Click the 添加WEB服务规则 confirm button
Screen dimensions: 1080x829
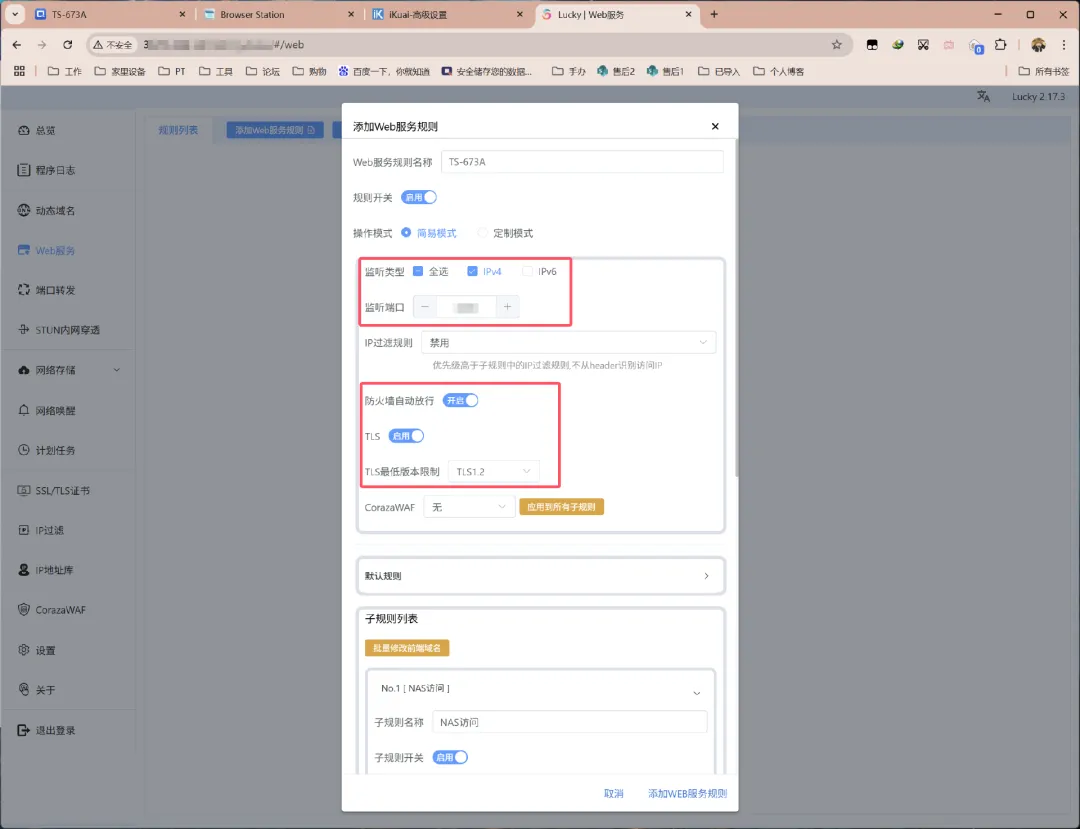(687, 793)
